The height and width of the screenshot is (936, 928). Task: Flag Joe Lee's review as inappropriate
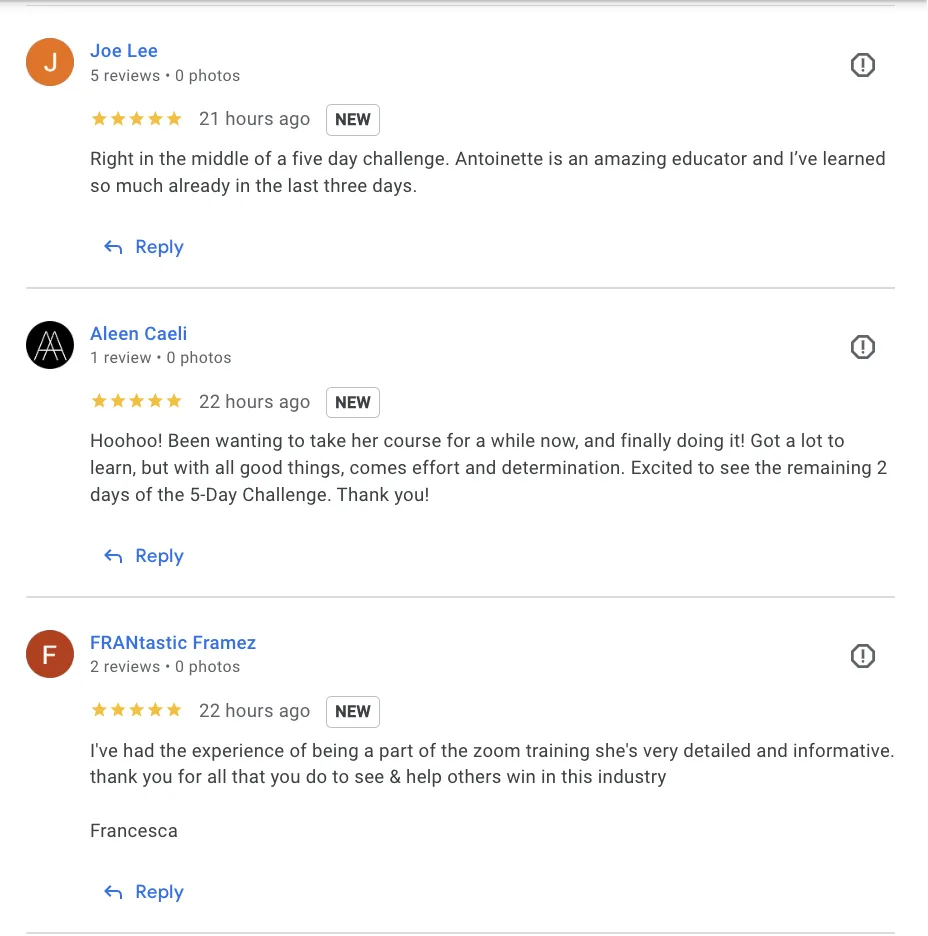click(862, 65)
